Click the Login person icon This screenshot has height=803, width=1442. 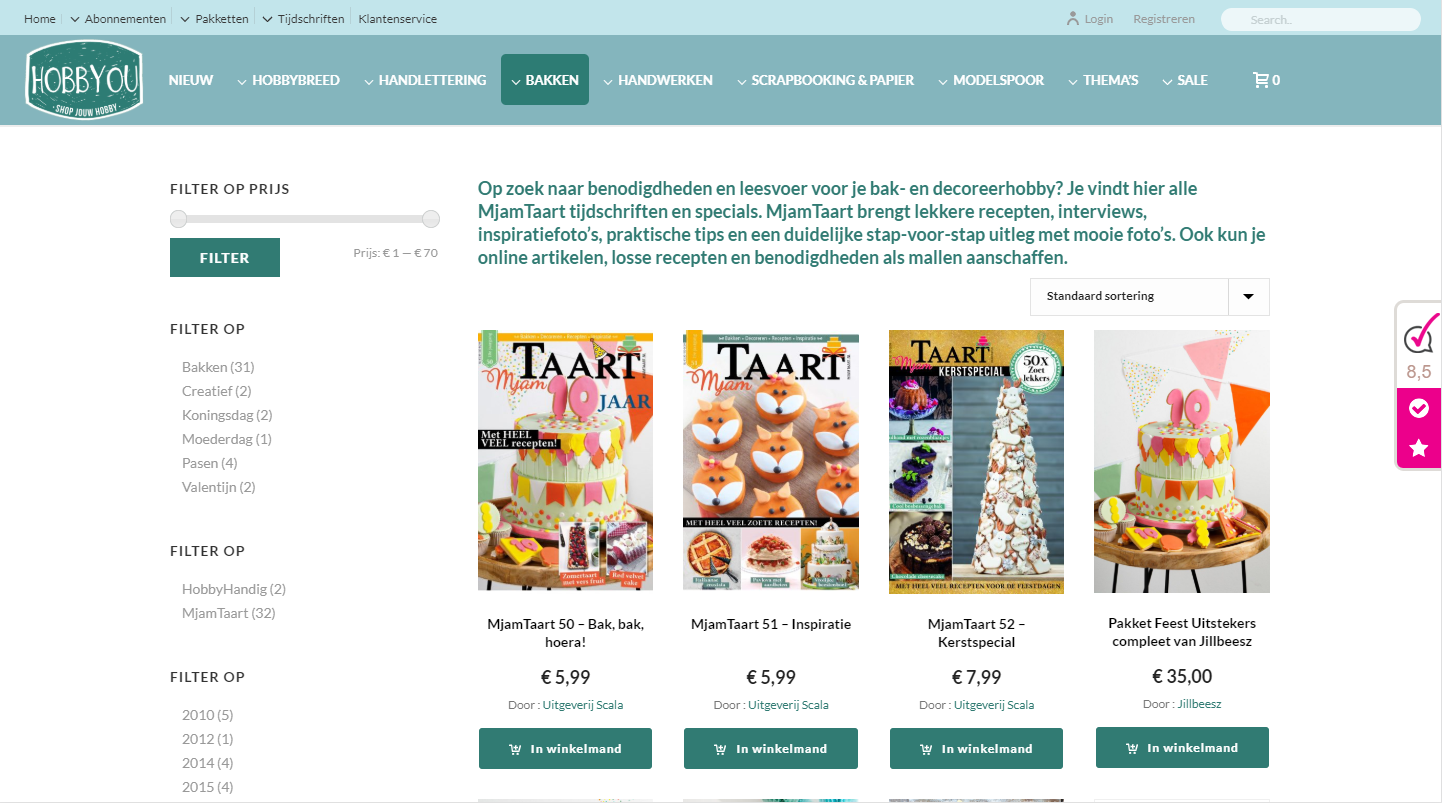click(1073, 18)
